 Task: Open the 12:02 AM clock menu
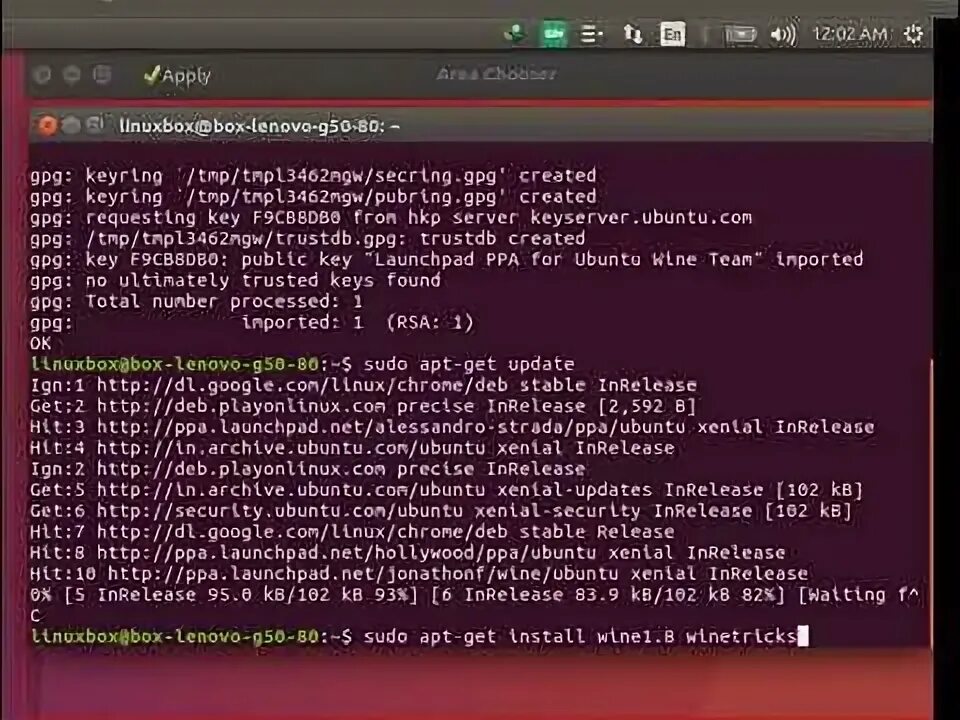click(x=850, y=34)
